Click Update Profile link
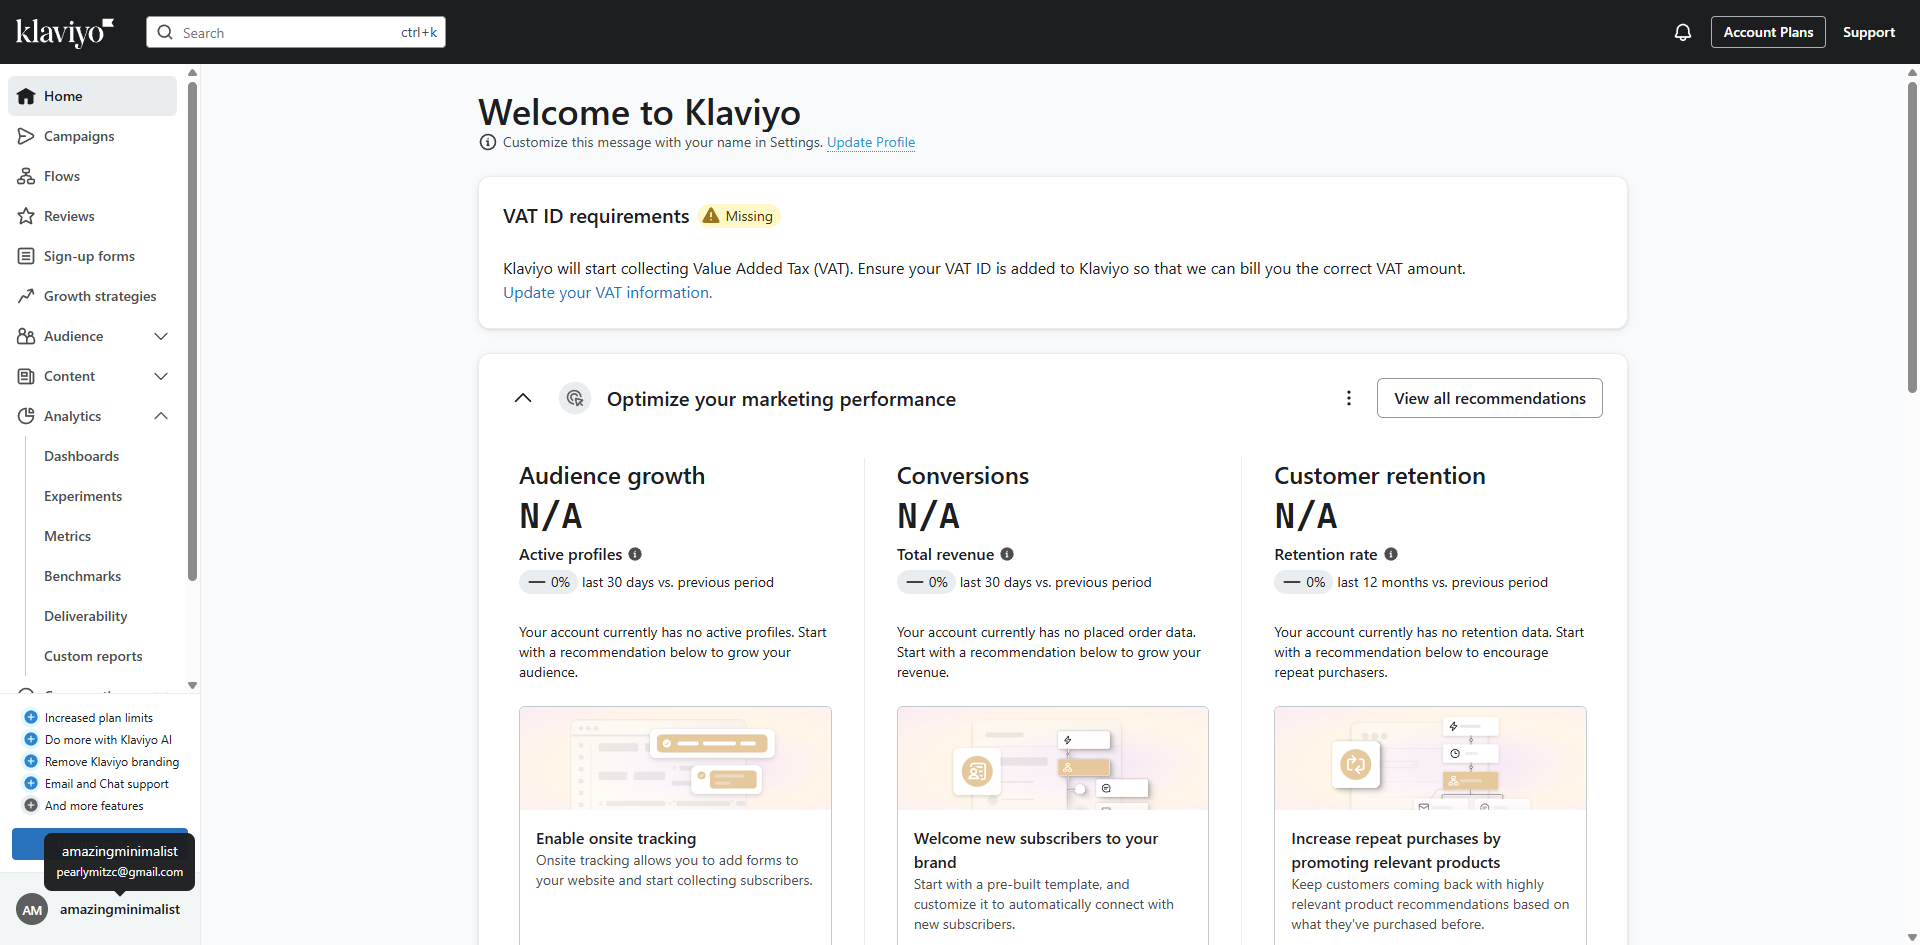This screenshot has width=1920, height=945. click(871, 142)
